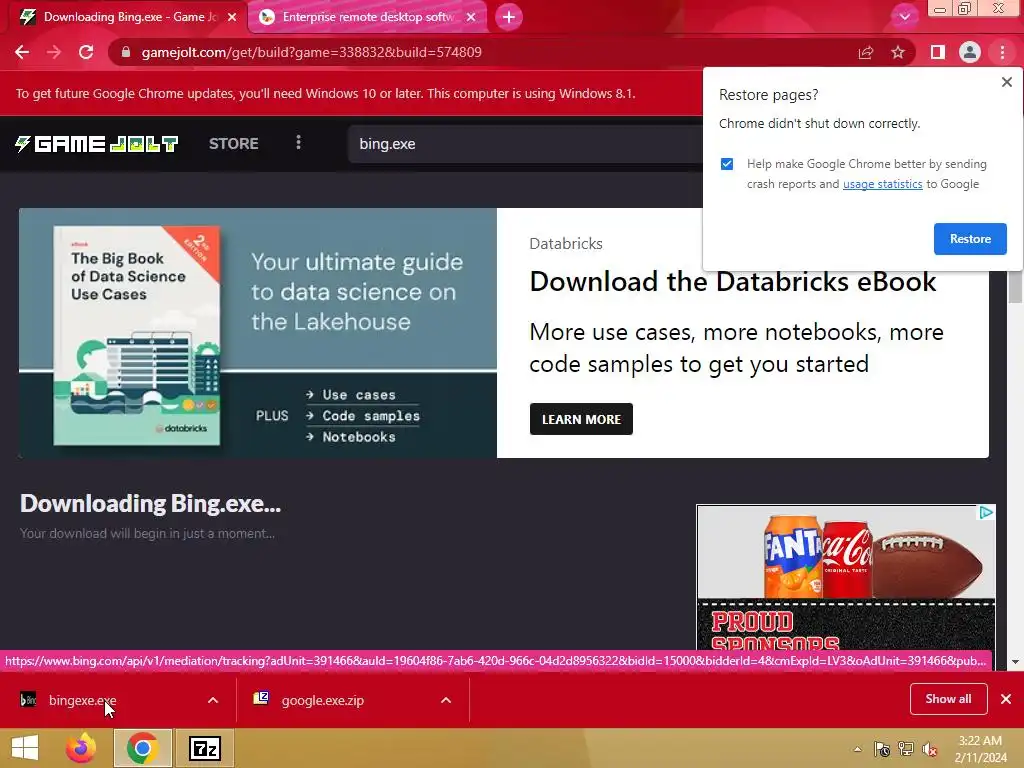Go back using the browser back arrow
1024x768 pixels.
click(22, 52)
